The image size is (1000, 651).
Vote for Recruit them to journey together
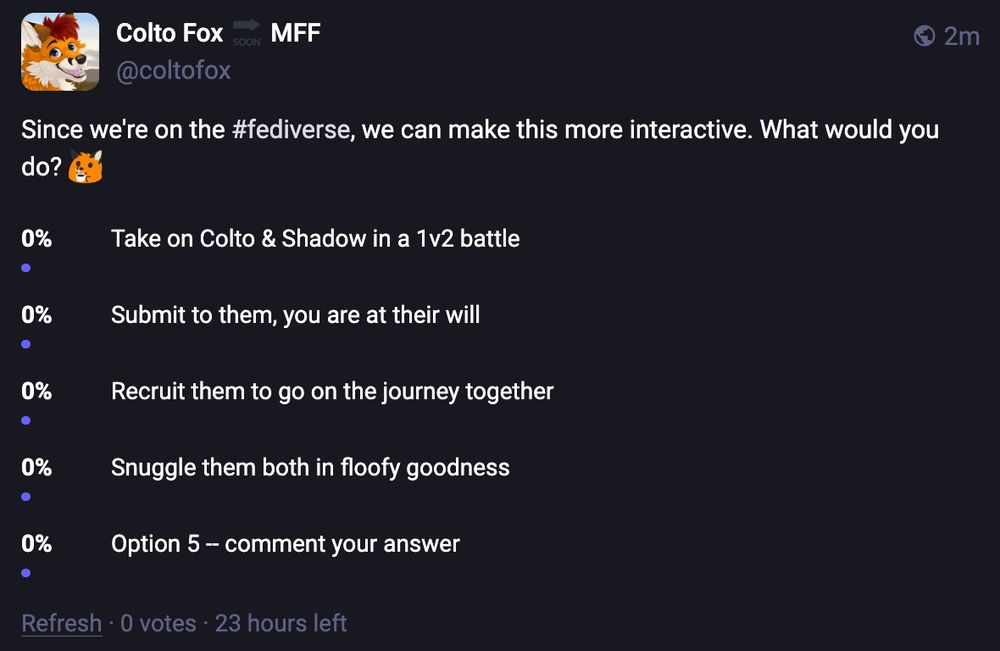(x=332, y=391)
